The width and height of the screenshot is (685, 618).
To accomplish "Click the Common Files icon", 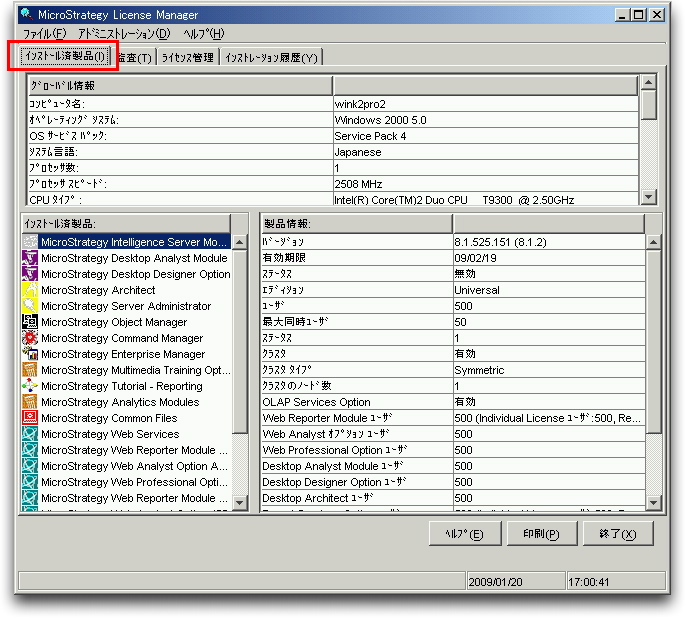I will [30, 418].
